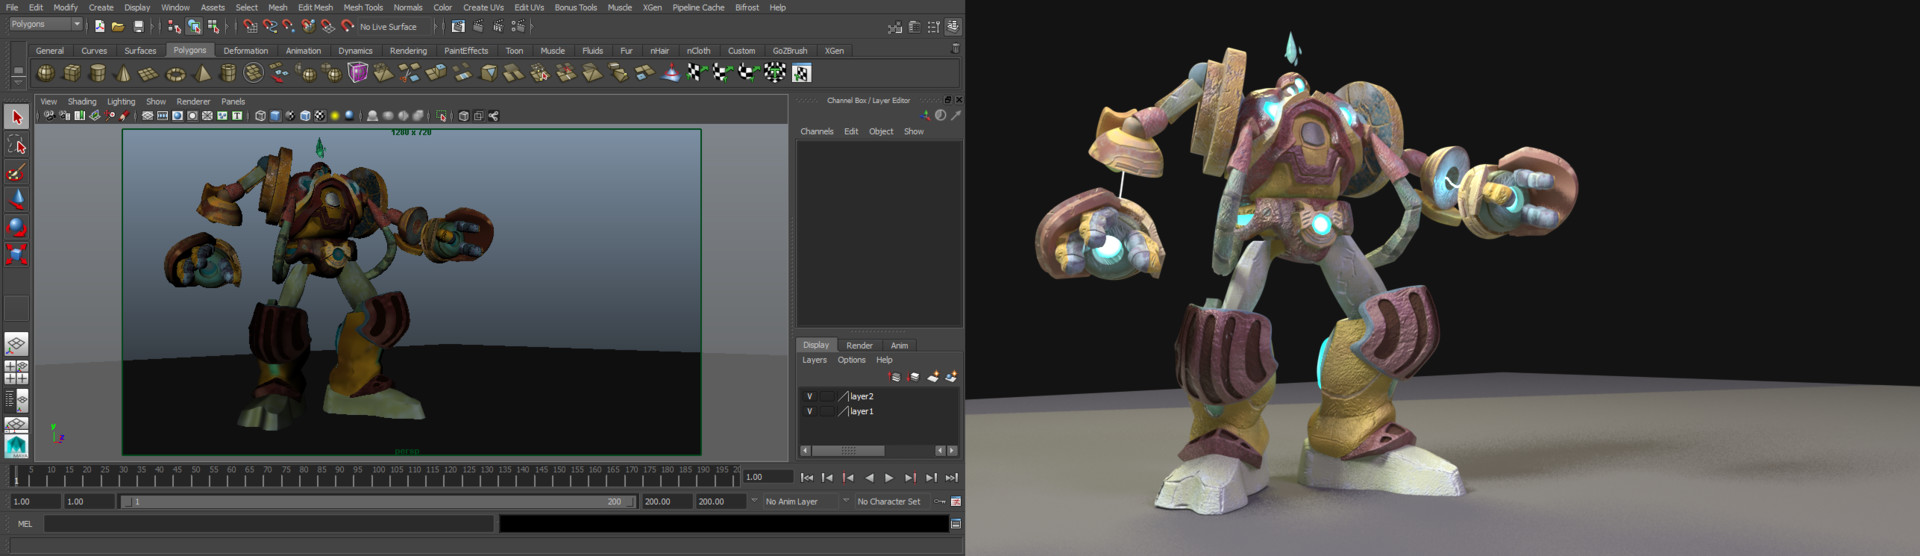The image size is (1920, 556).
Task: Create new empty display layer icon
Action: (x=932, y=377)
